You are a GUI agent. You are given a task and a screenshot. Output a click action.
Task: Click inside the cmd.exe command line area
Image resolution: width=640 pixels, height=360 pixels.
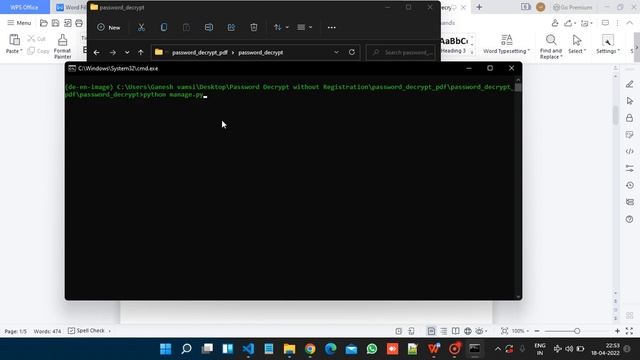(x=290, y=188)
